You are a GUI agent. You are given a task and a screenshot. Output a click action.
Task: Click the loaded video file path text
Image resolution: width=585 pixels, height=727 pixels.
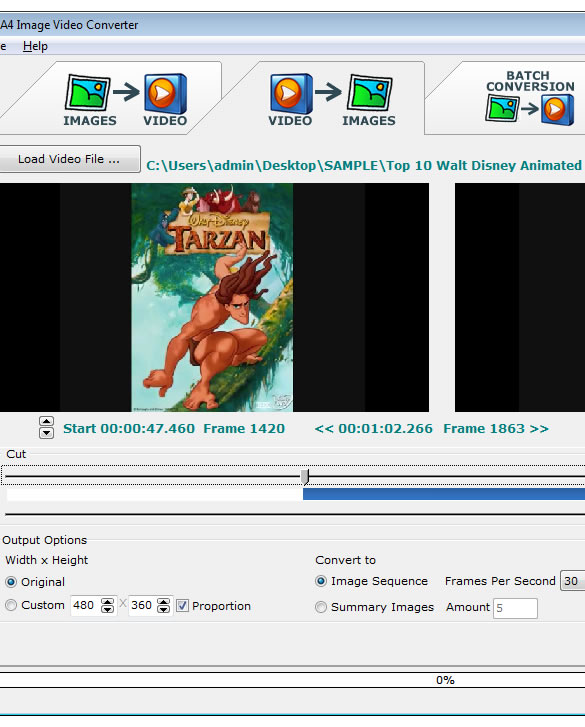364,166
